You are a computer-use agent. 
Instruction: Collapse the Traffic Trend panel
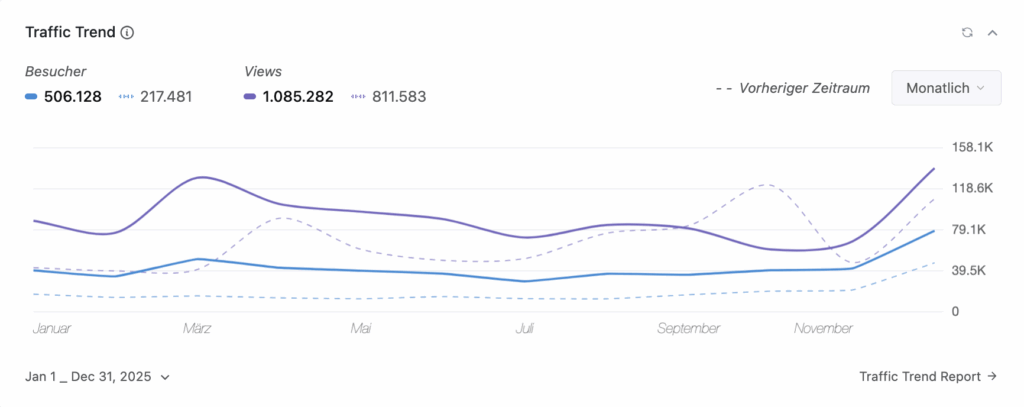pyautogui.click(x=993, y=32)
